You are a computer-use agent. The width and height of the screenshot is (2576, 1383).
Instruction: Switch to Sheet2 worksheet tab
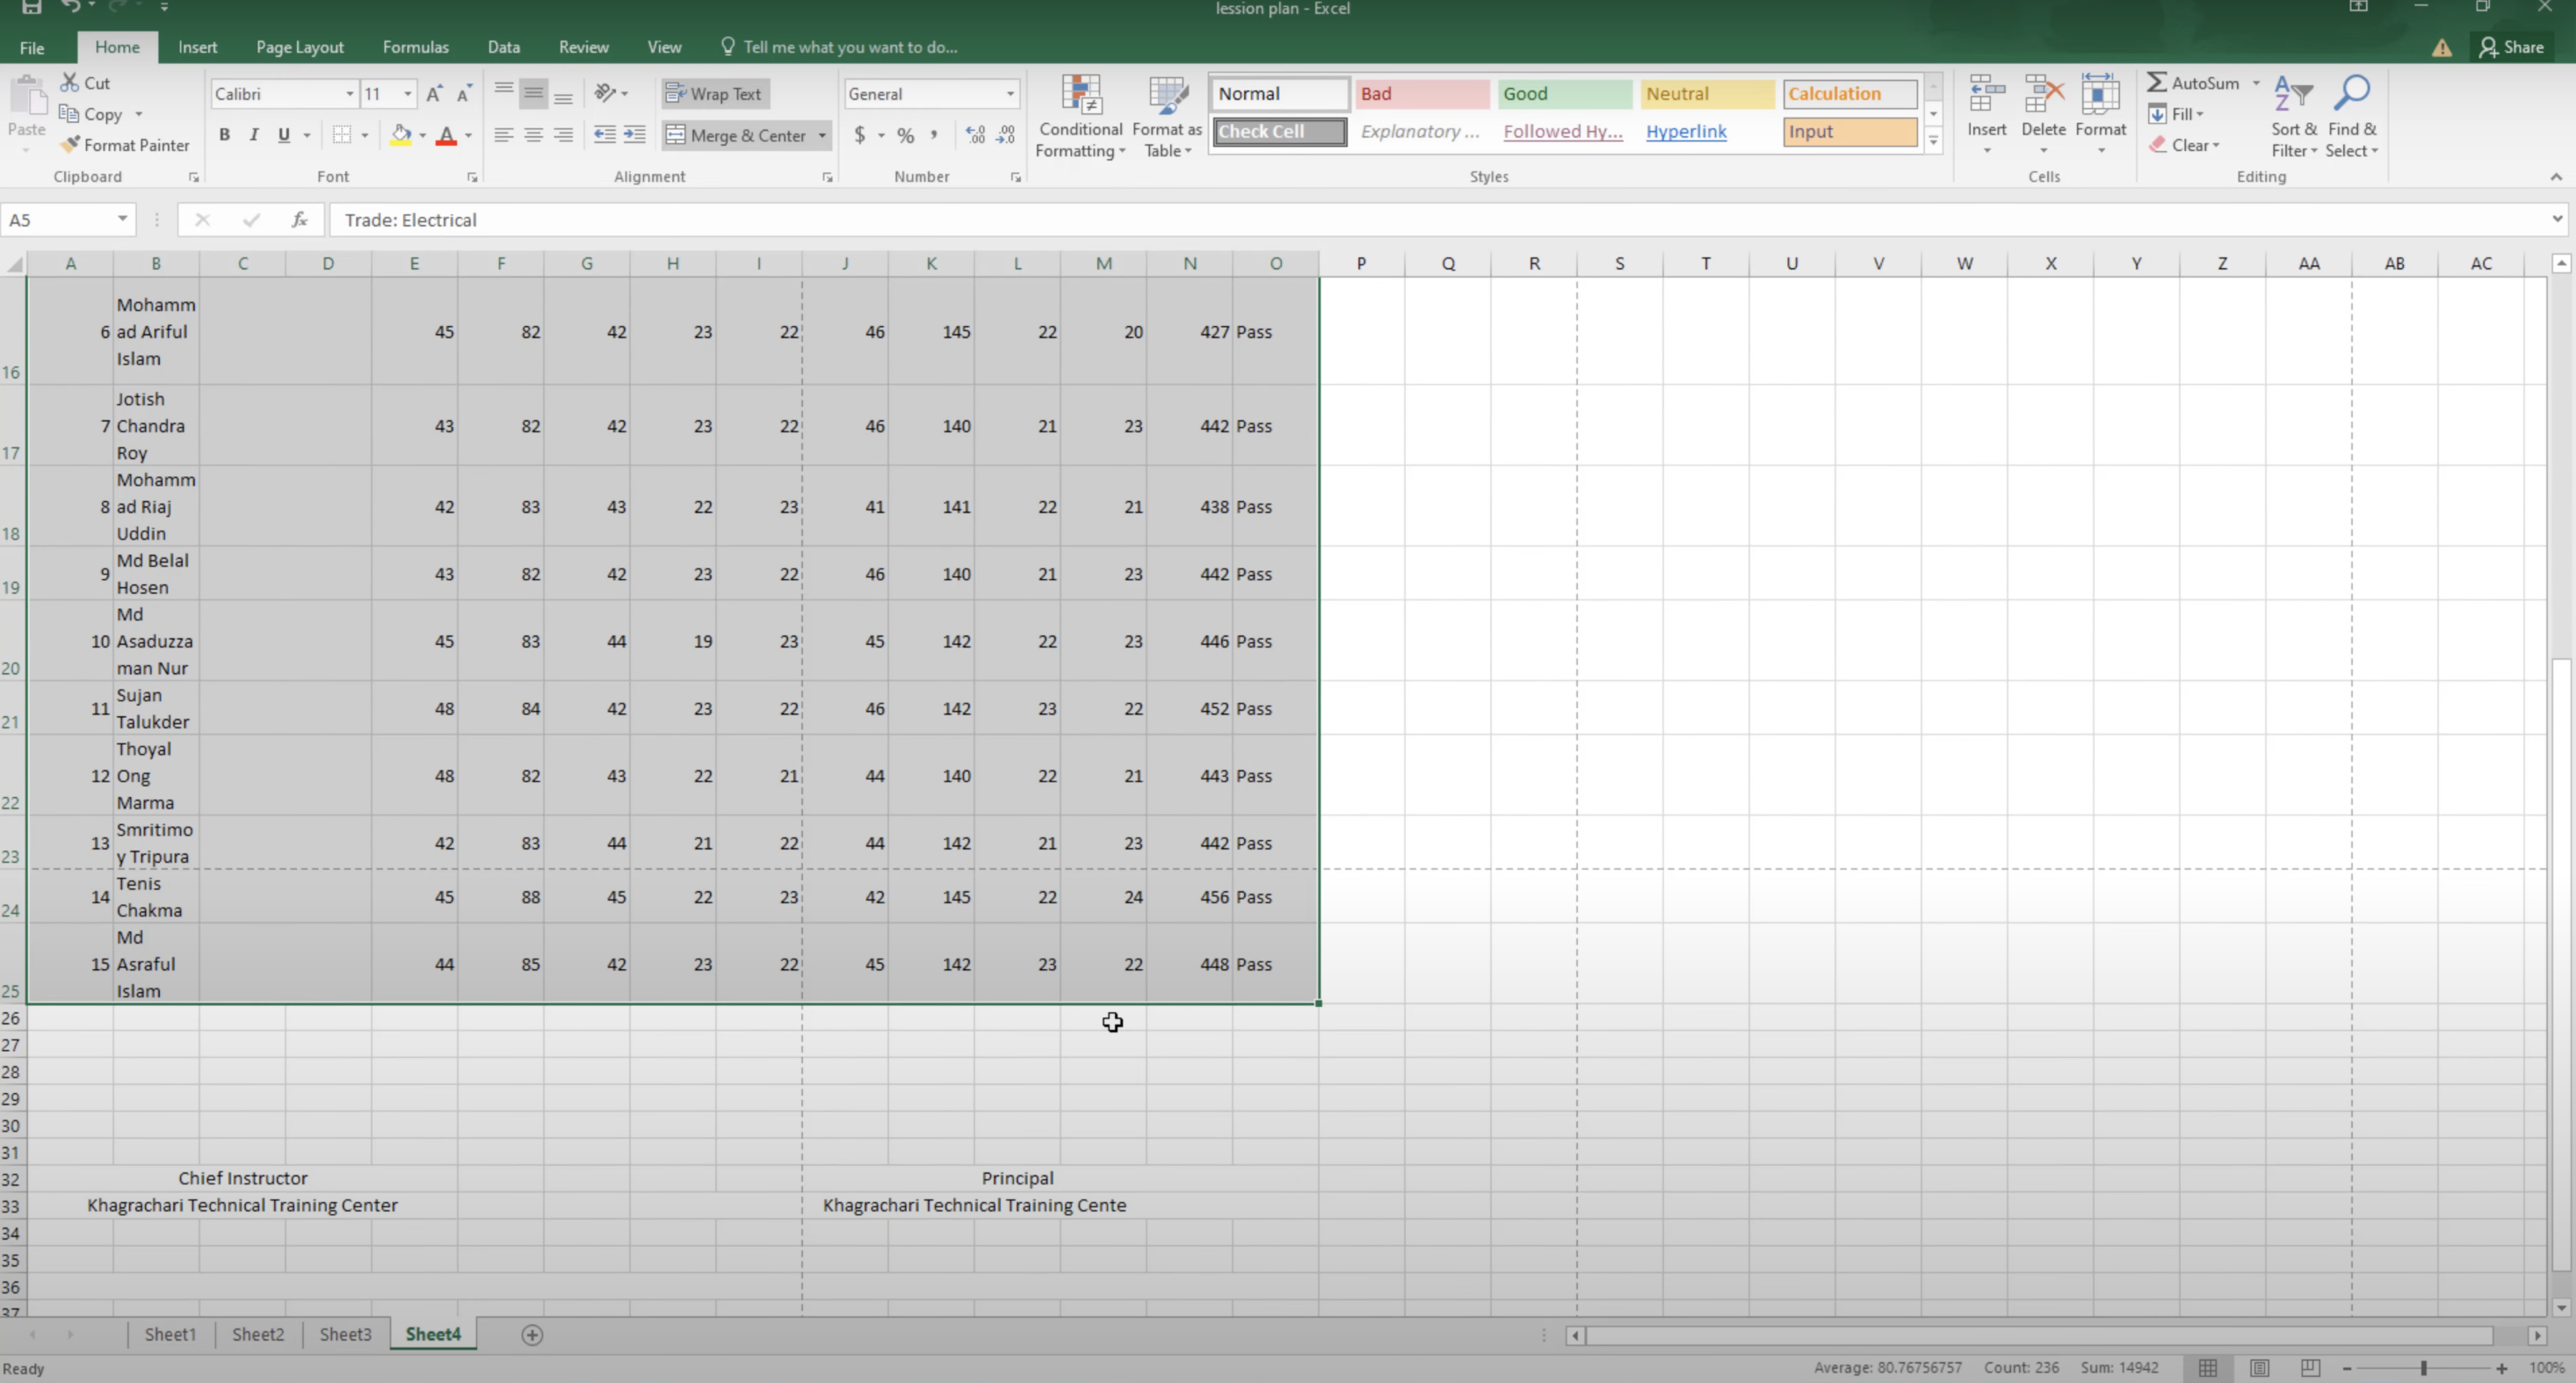(x=258, y=1334)
